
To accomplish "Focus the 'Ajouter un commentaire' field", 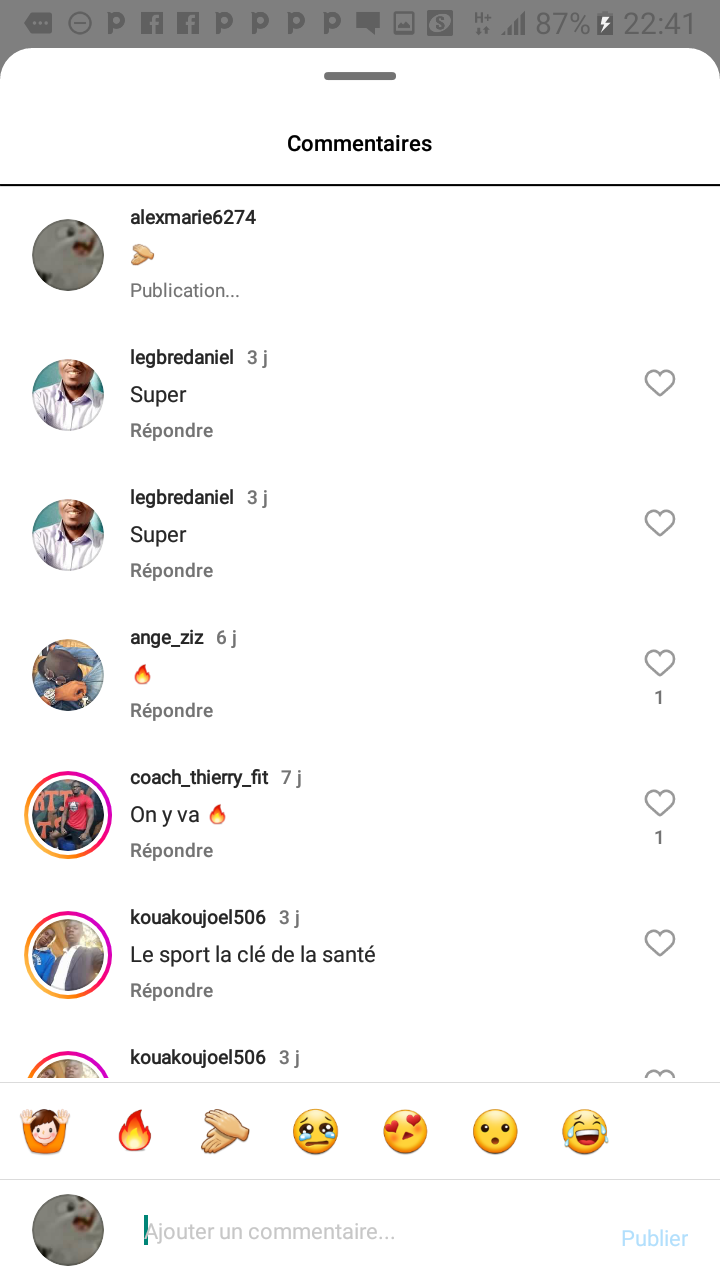I will tap(370, 1232).
